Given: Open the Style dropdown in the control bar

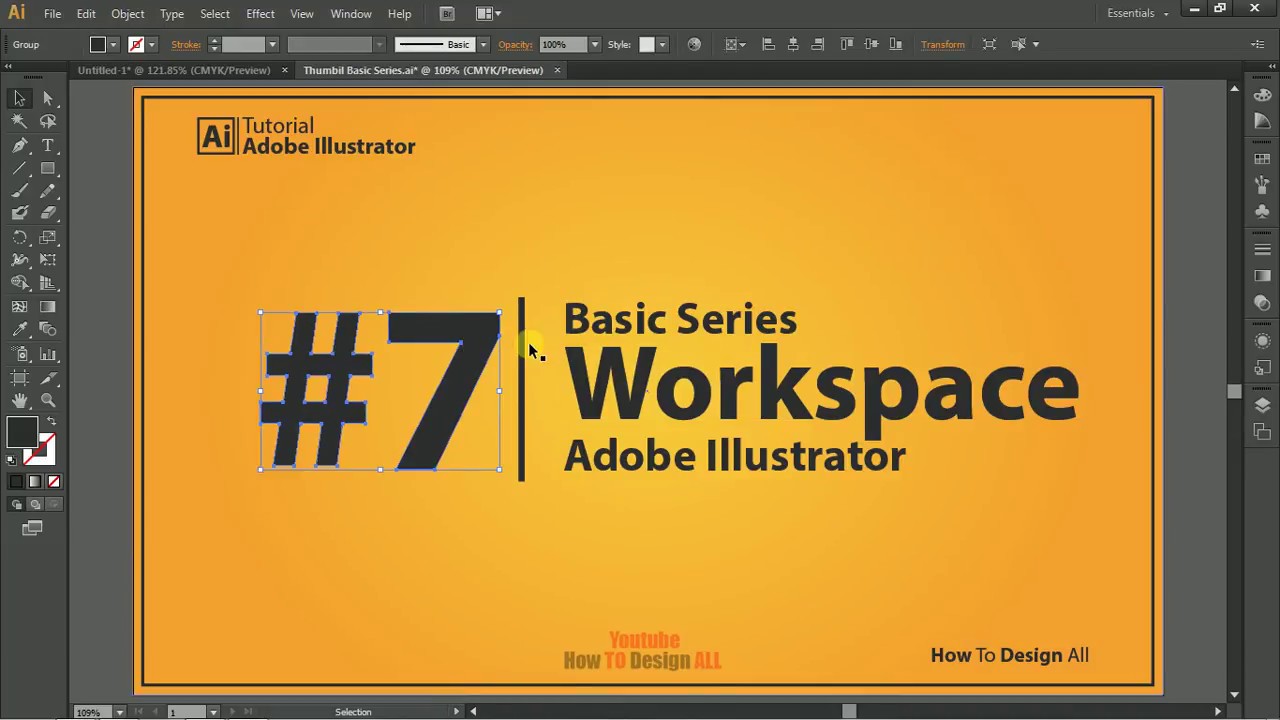Looking at the screenshot, I should tap(662, 44).
